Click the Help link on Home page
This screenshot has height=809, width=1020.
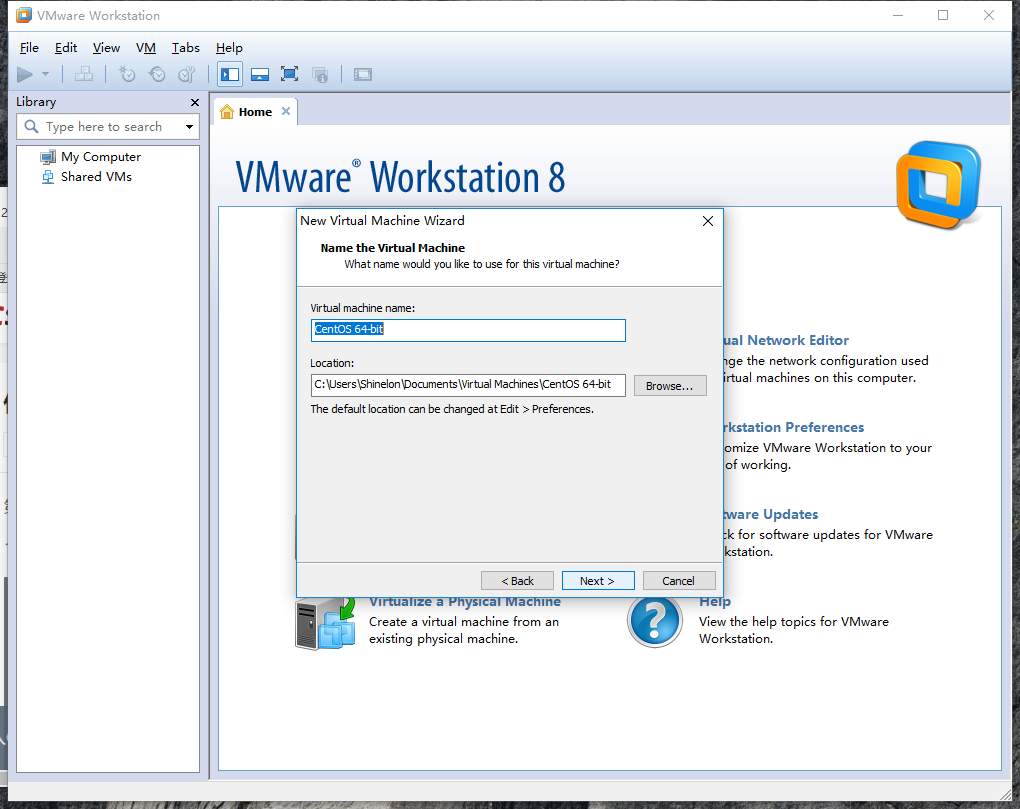click(x=715, y=602)
